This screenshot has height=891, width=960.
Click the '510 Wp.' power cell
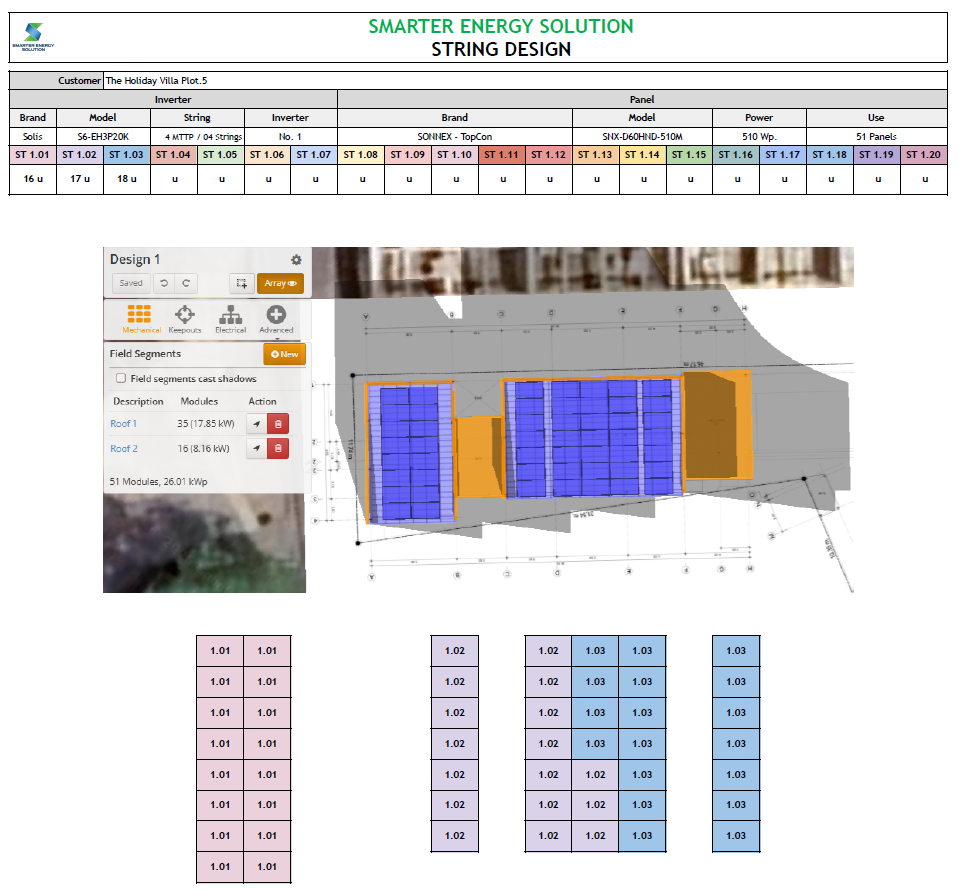click(x=759, y=137)
